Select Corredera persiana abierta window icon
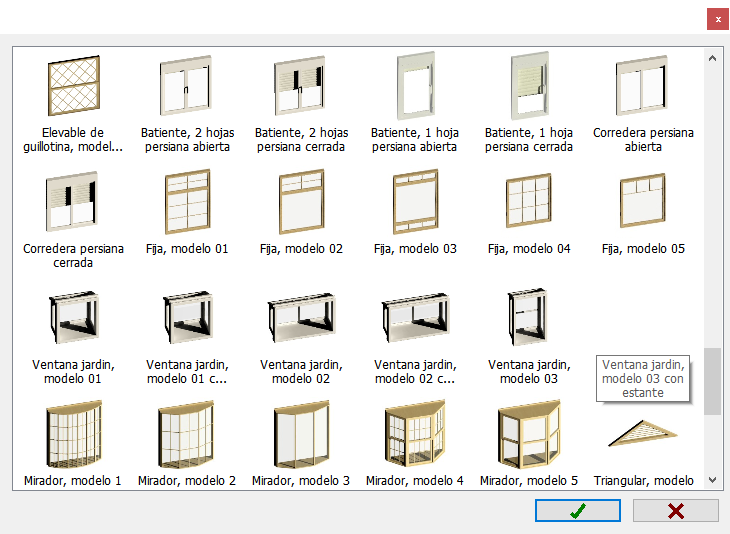 point(642,86)
